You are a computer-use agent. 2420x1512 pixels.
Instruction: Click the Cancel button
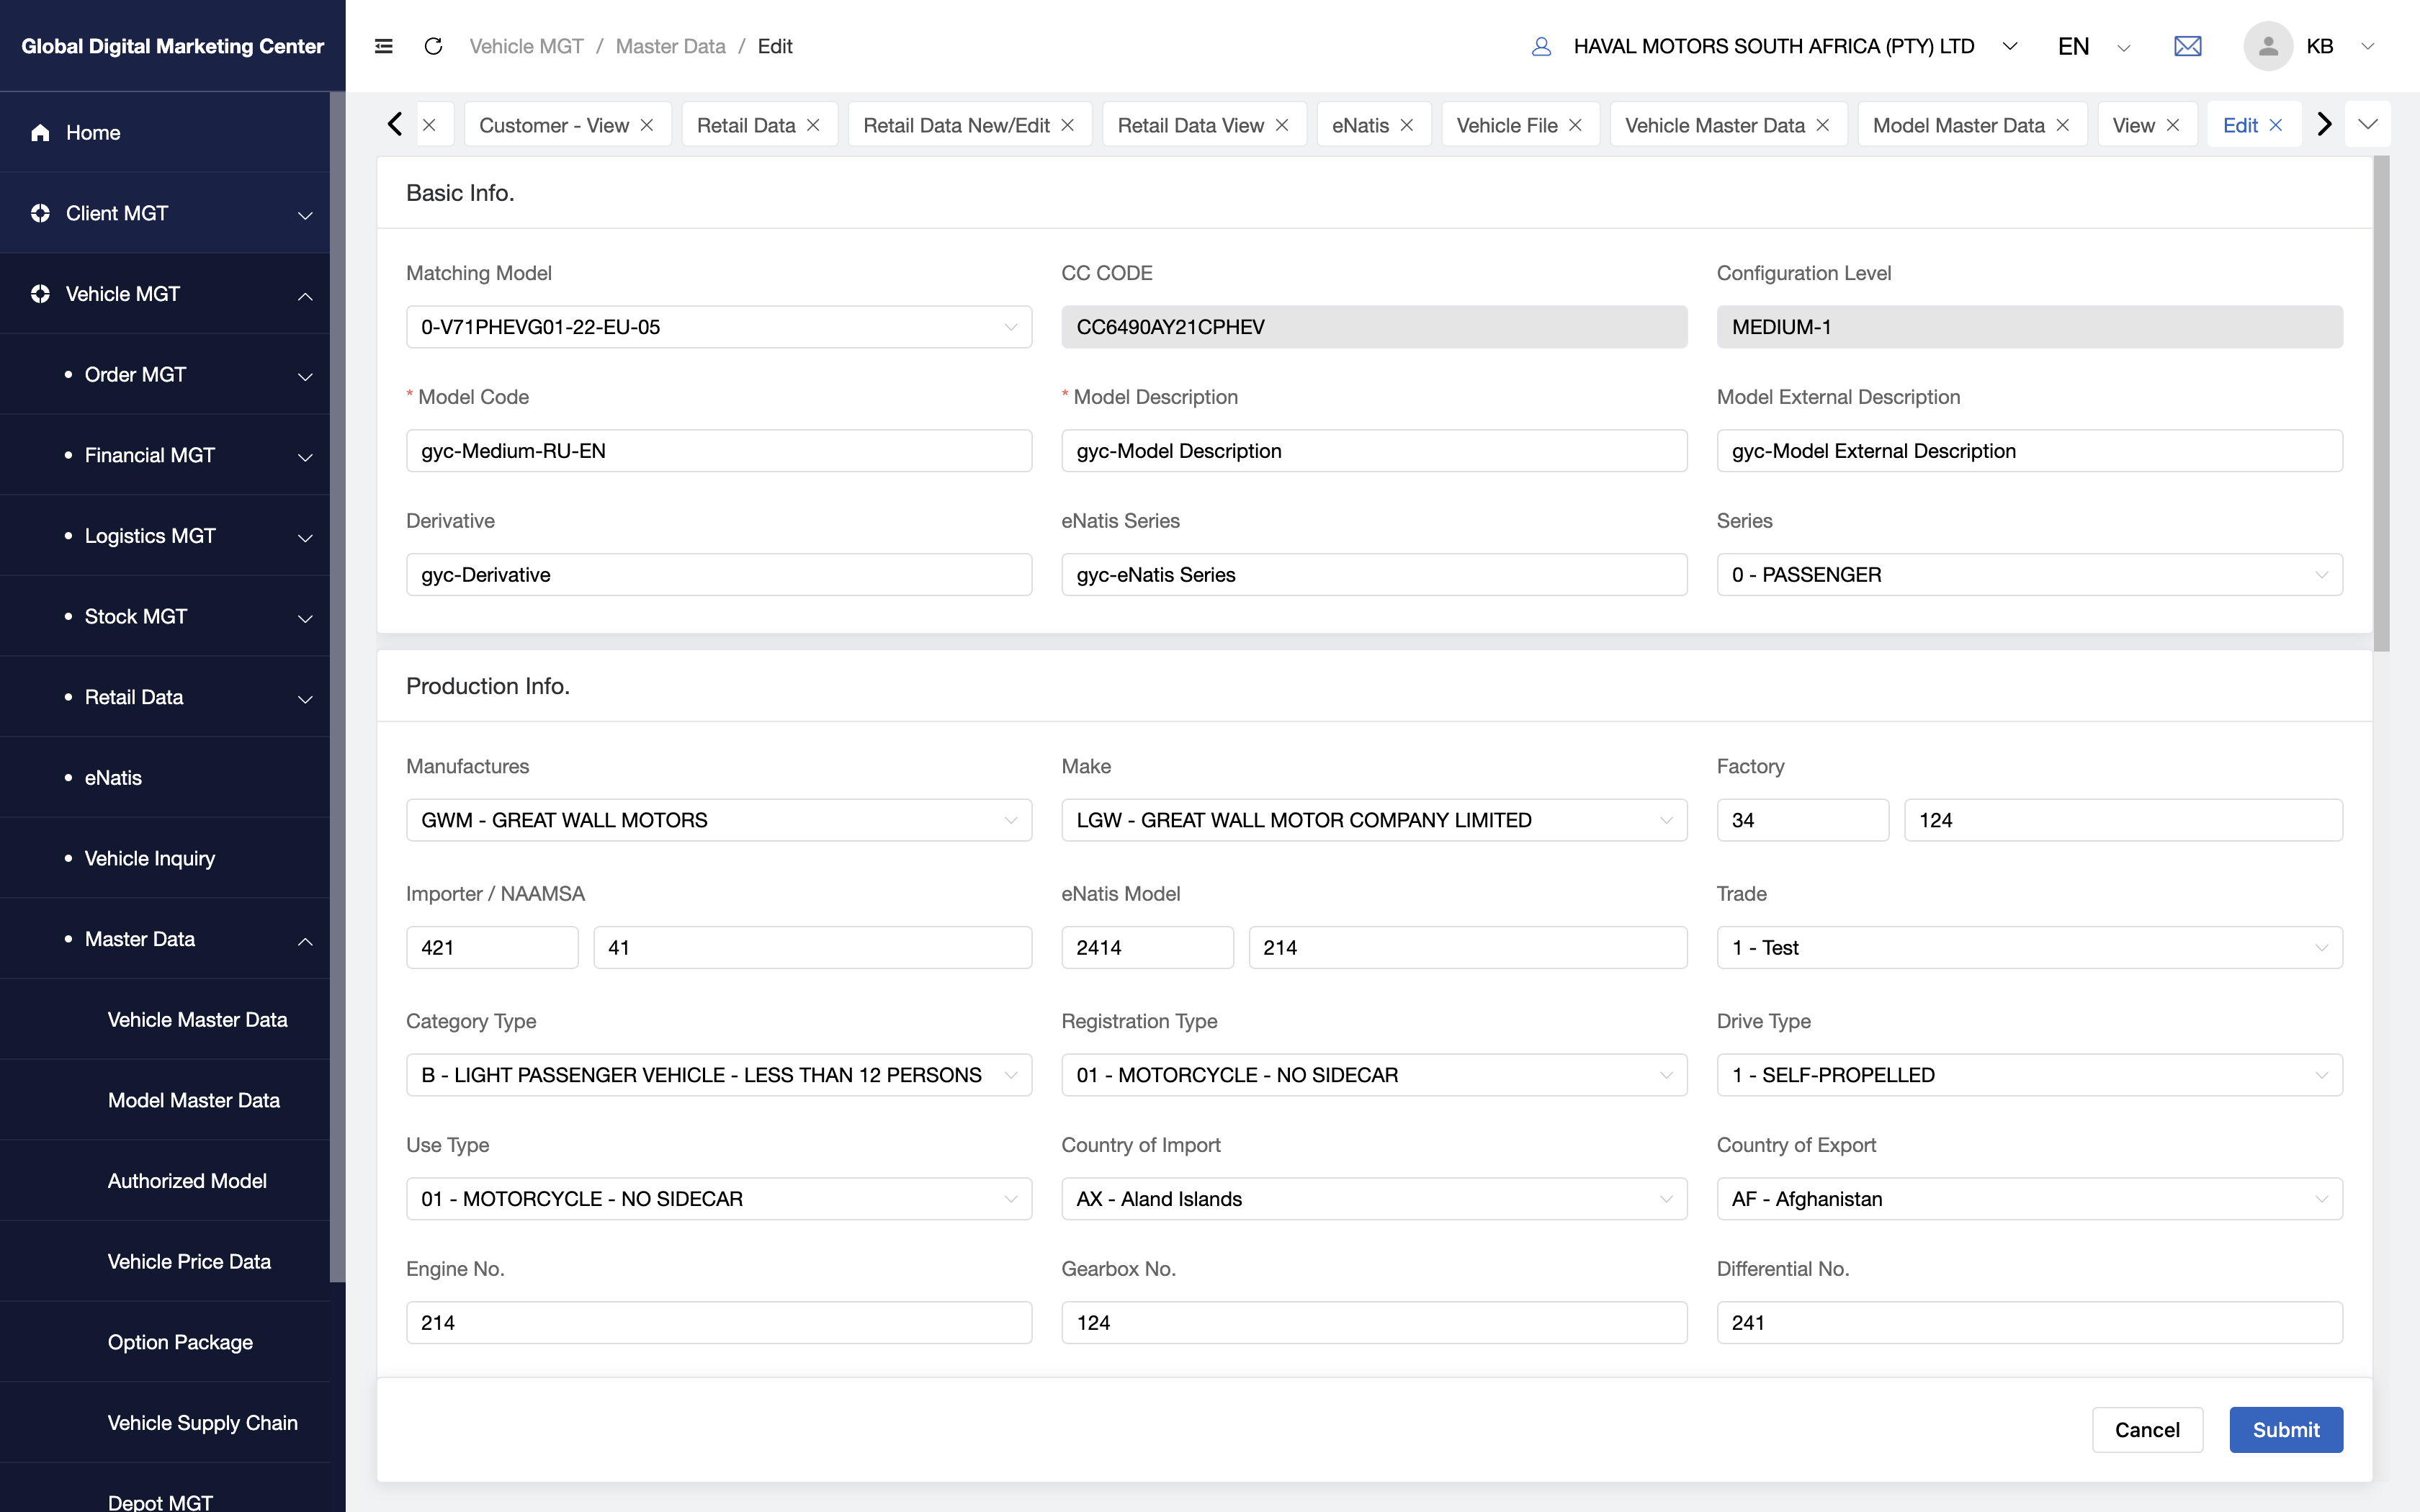pyautogui.click(x=2147, y=1430)
